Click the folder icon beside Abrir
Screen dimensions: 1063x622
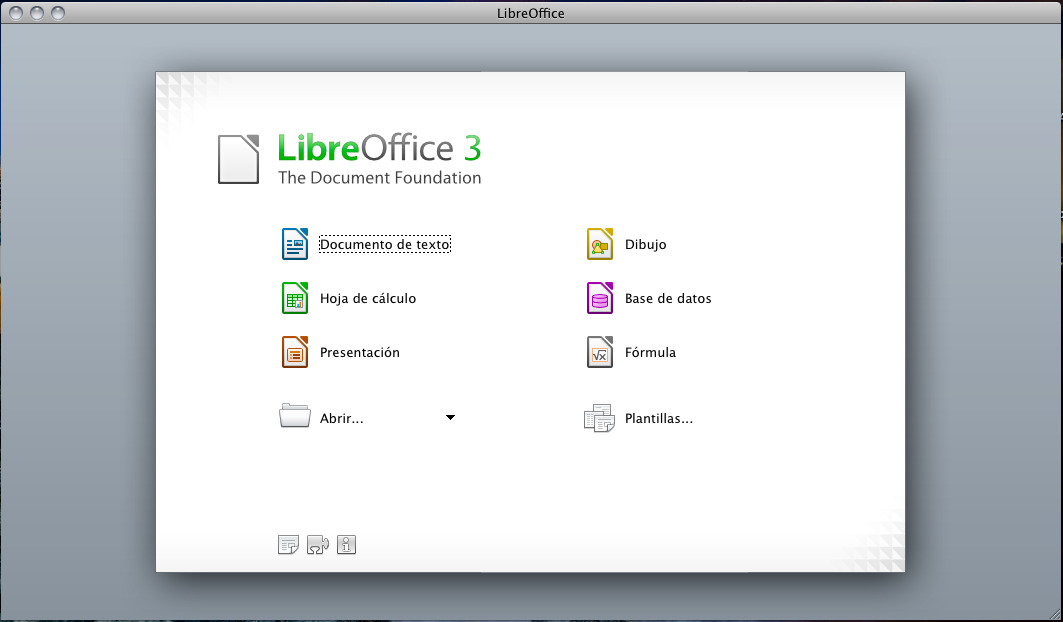(x=293, y=417)
